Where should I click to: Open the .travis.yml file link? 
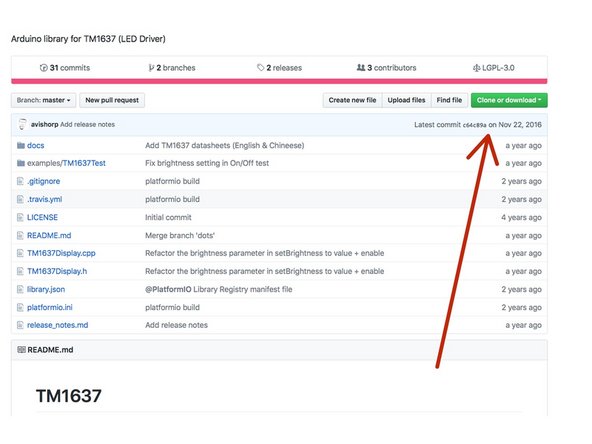(45, 199)
